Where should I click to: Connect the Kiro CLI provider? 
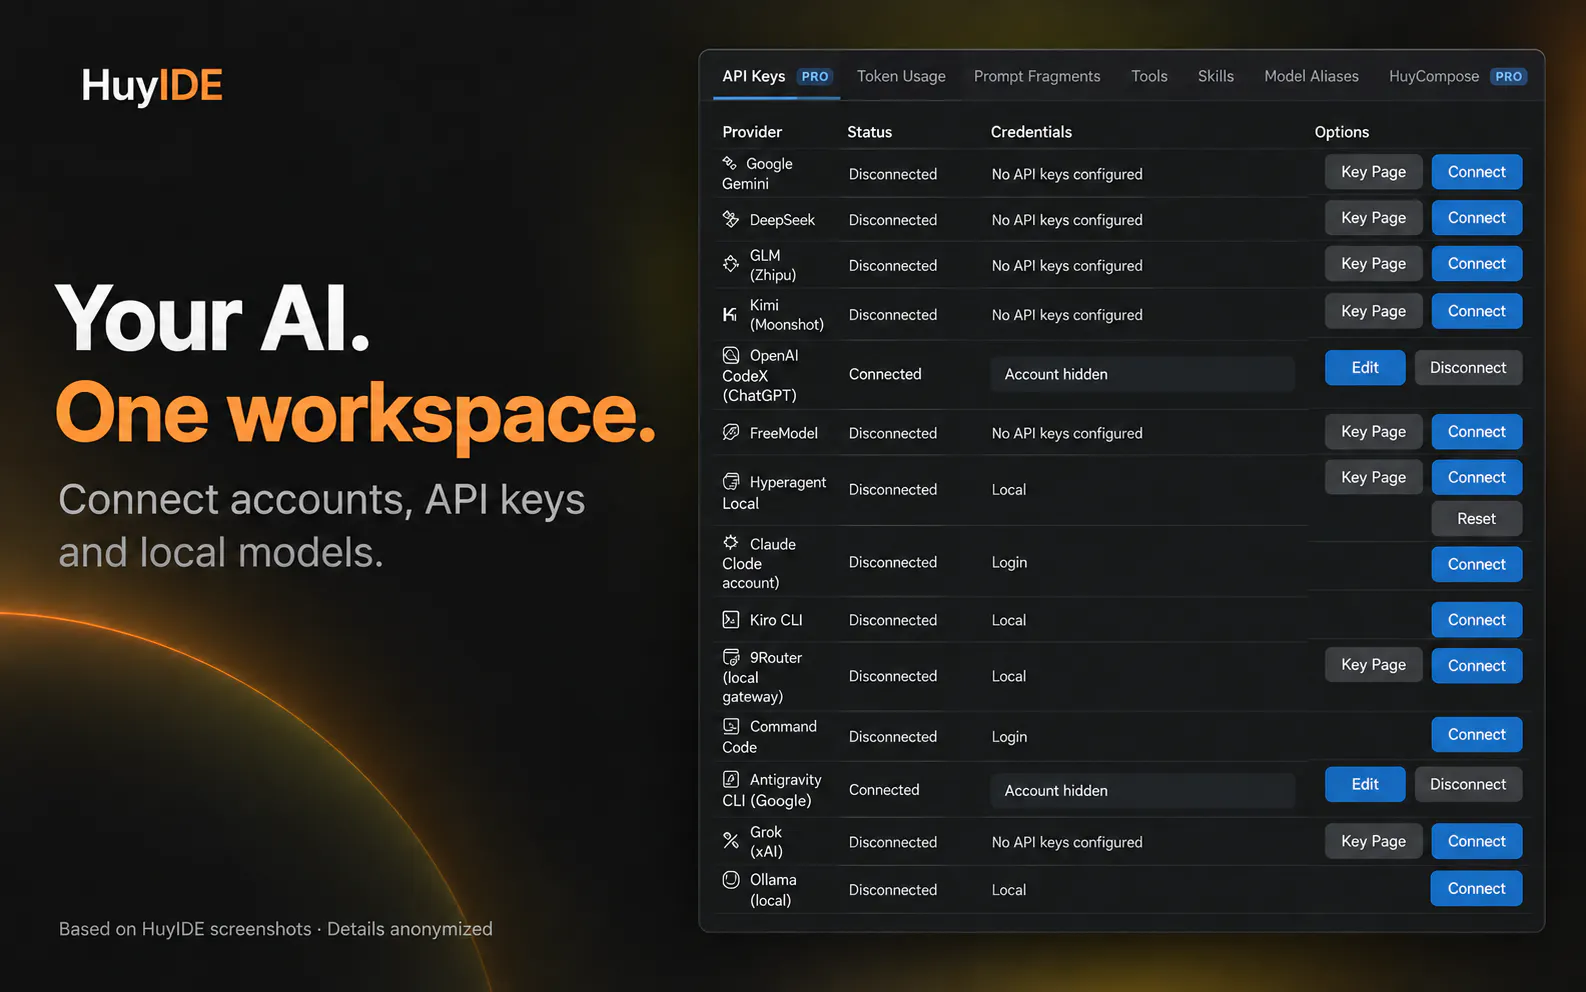(x=1476, y=620)
